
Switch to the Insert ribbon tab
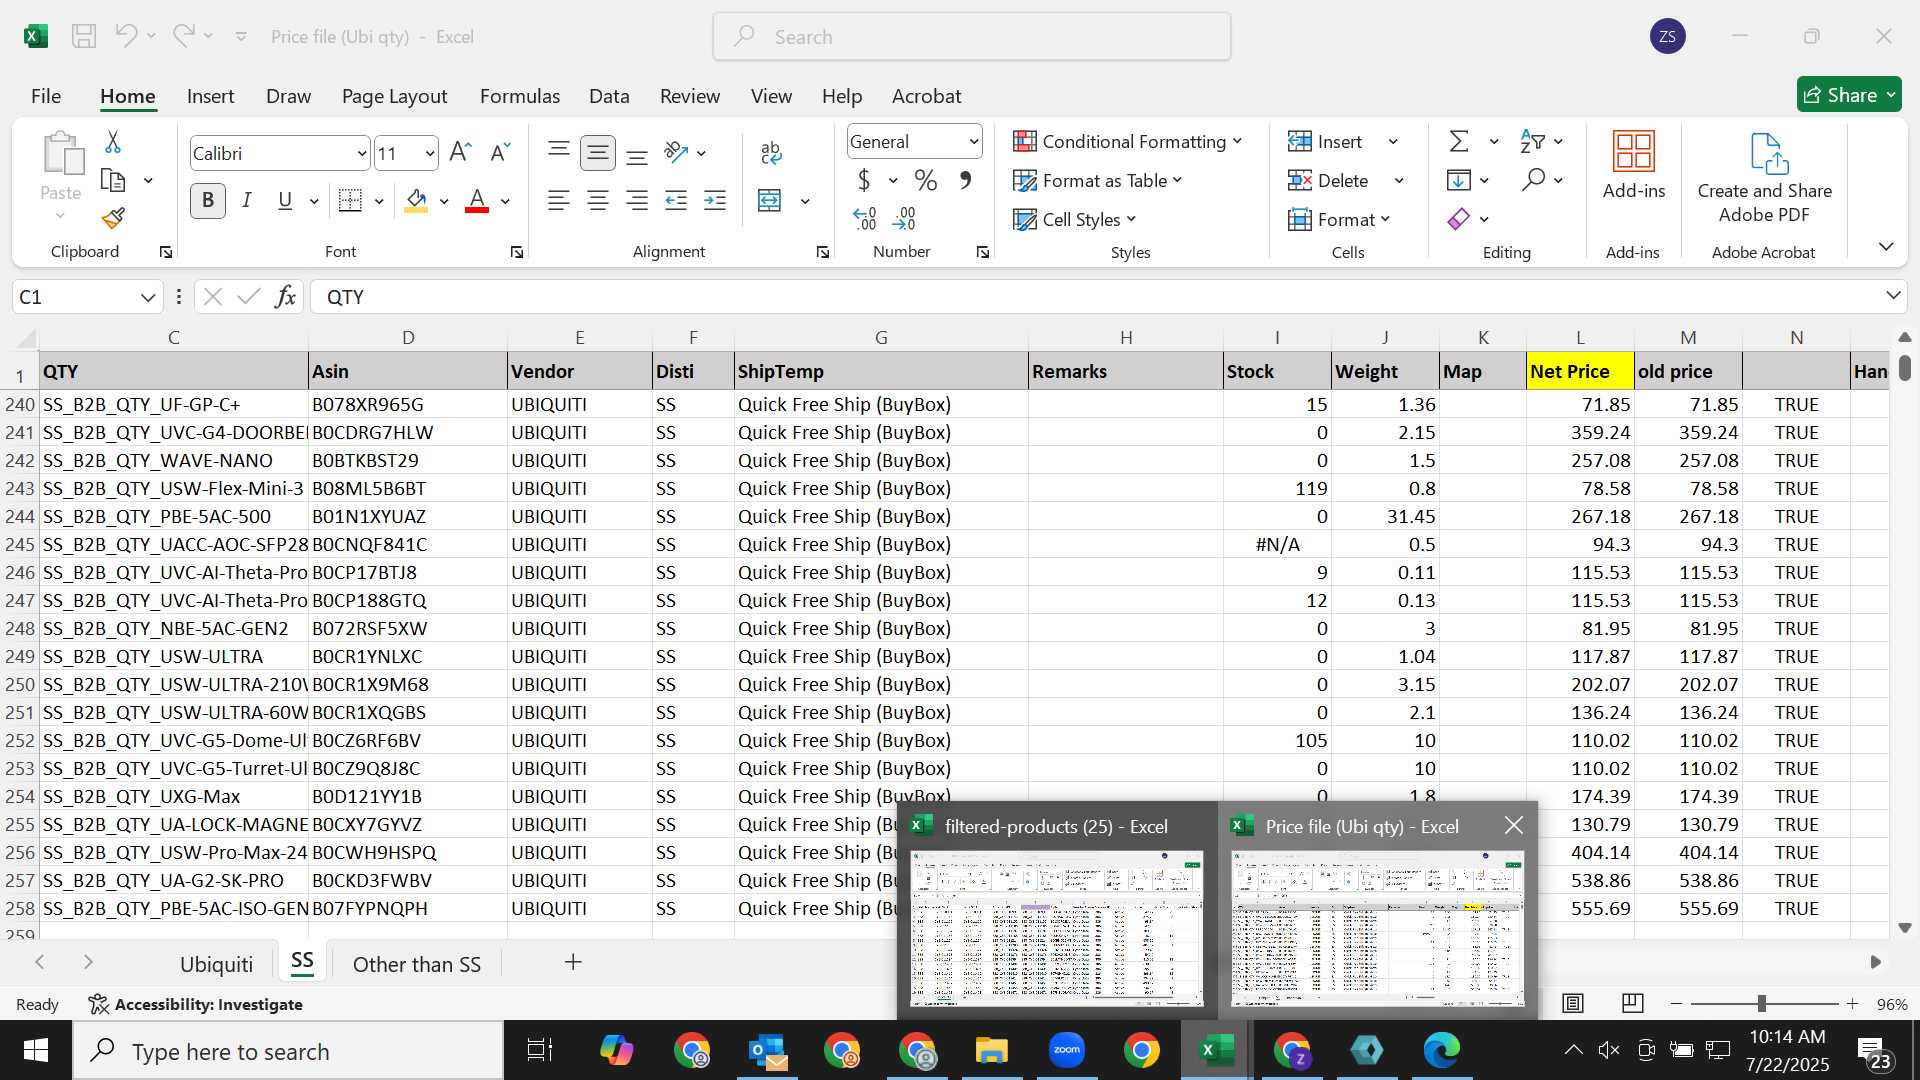(210, 96)
